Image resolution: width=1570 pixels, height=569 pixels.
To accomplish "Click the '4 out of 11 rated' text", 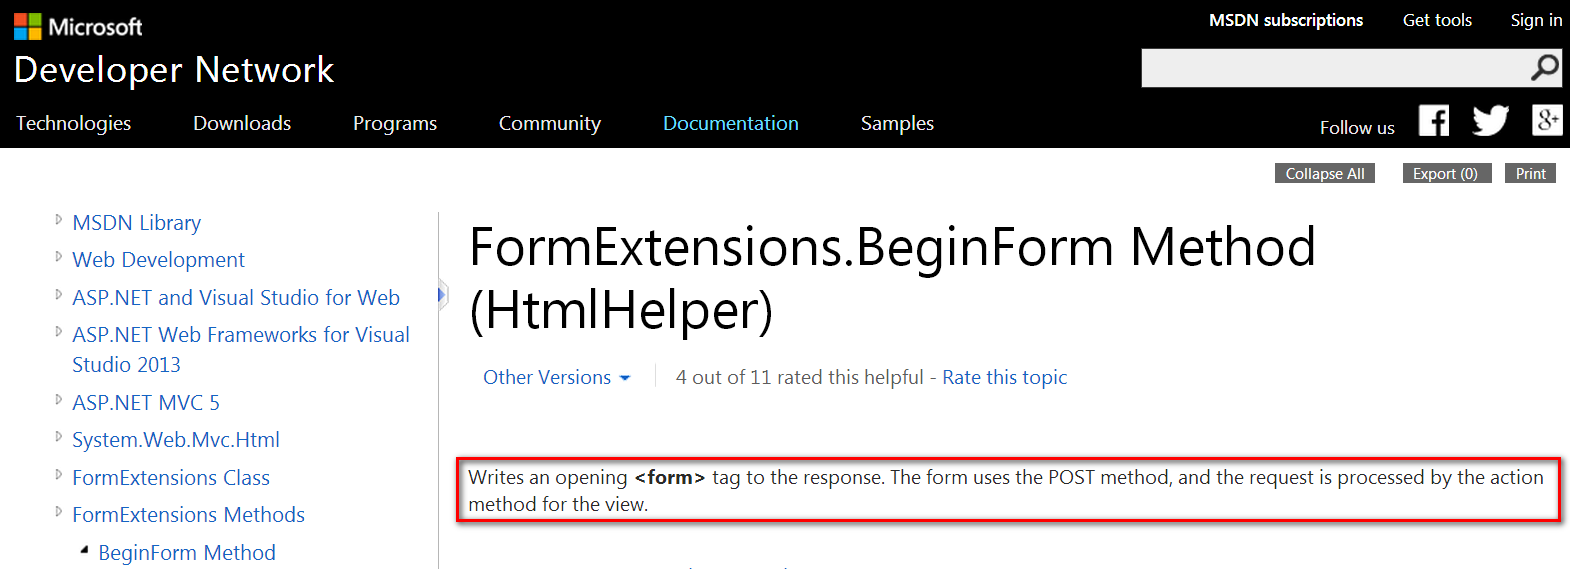I will tap(799, 377).
